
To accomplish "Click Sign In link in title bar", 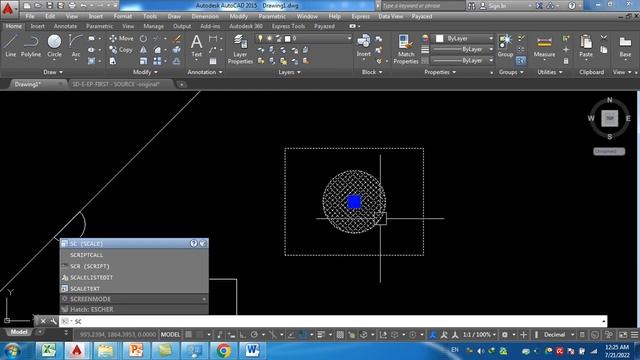I will (497, 6).
